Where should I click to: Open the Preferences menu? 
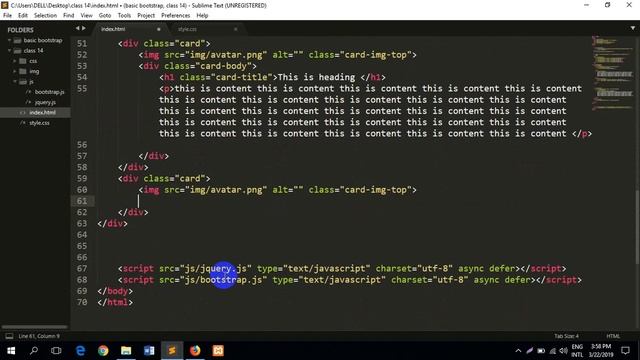176,16
